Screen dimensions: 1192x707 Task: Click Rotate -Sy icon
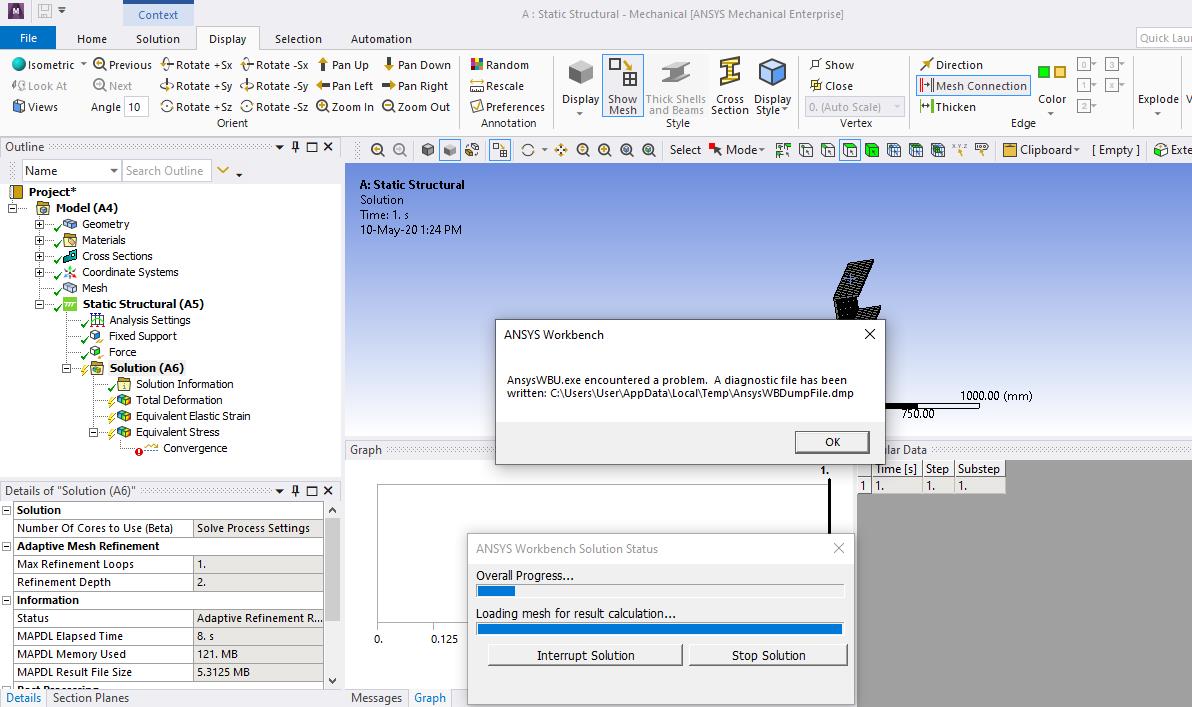point(247,86)
